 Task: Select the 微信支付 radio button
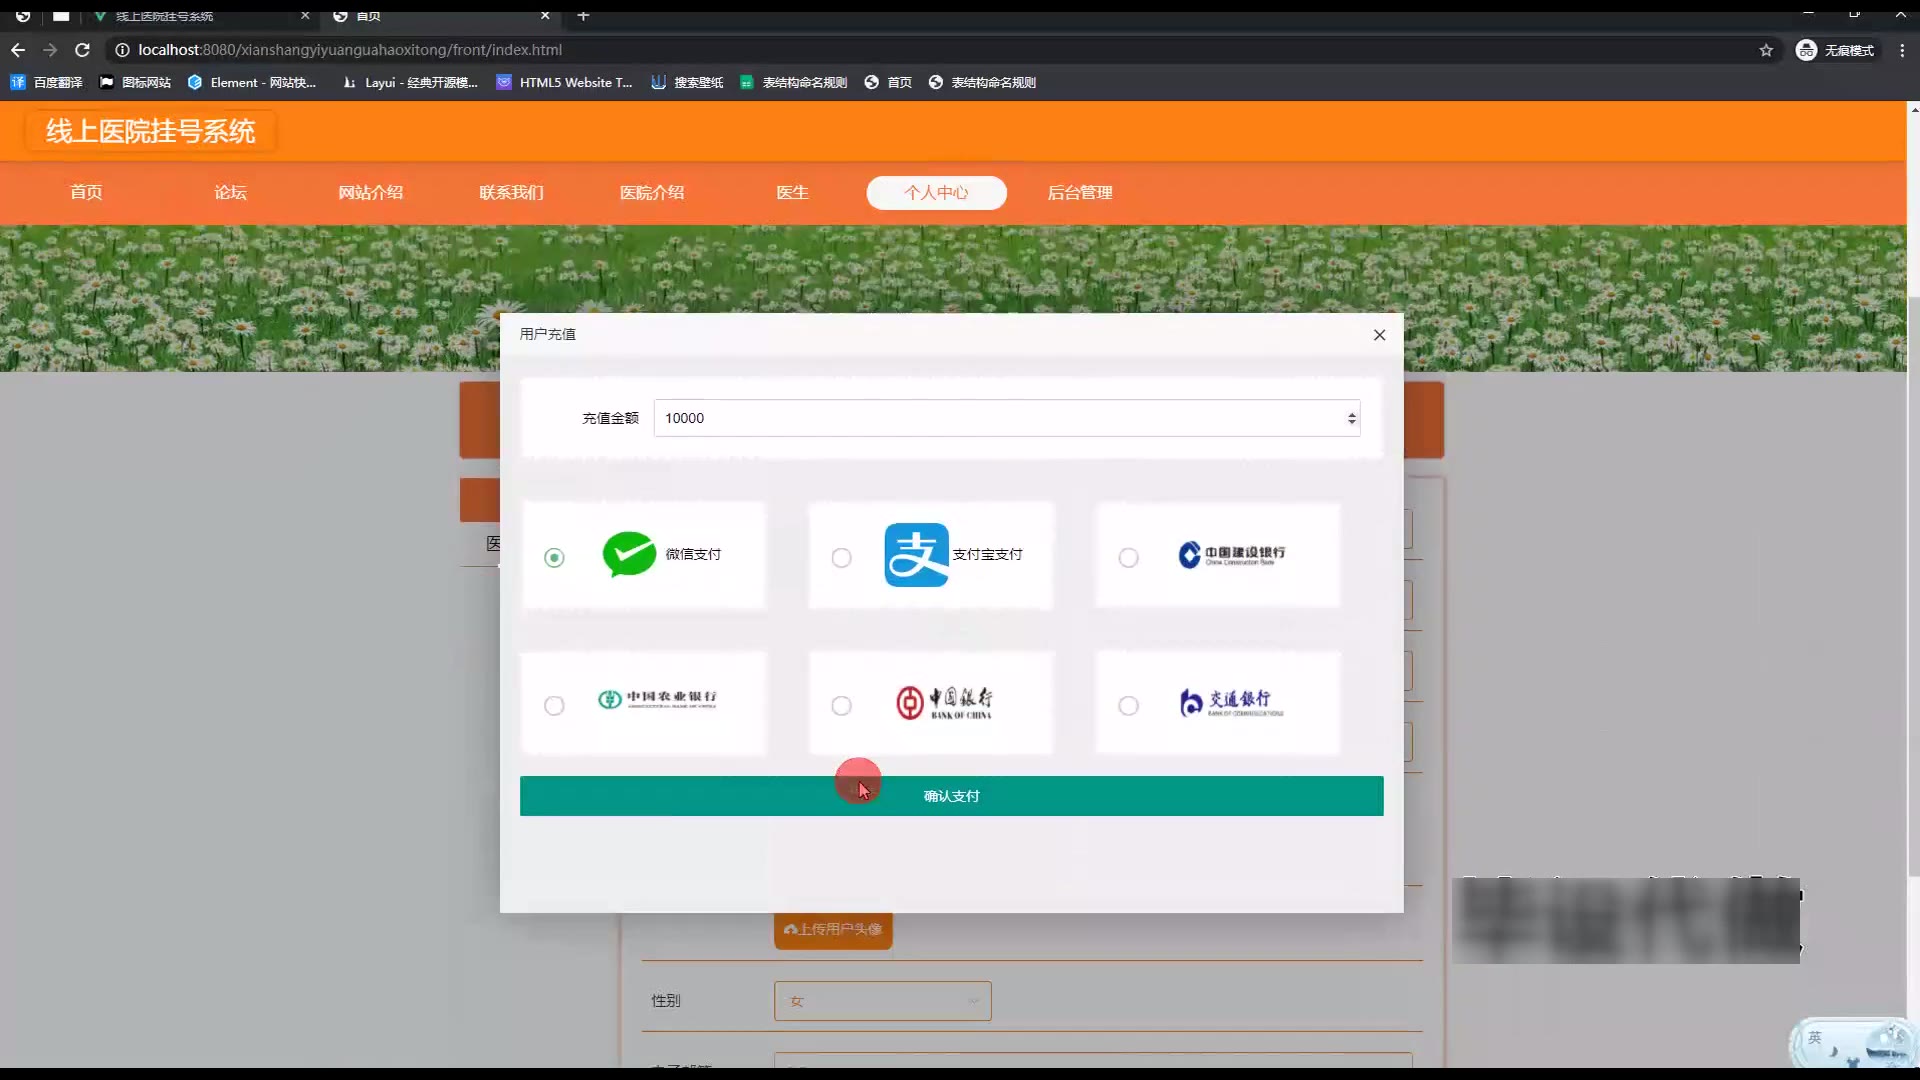tap(554, 558)
